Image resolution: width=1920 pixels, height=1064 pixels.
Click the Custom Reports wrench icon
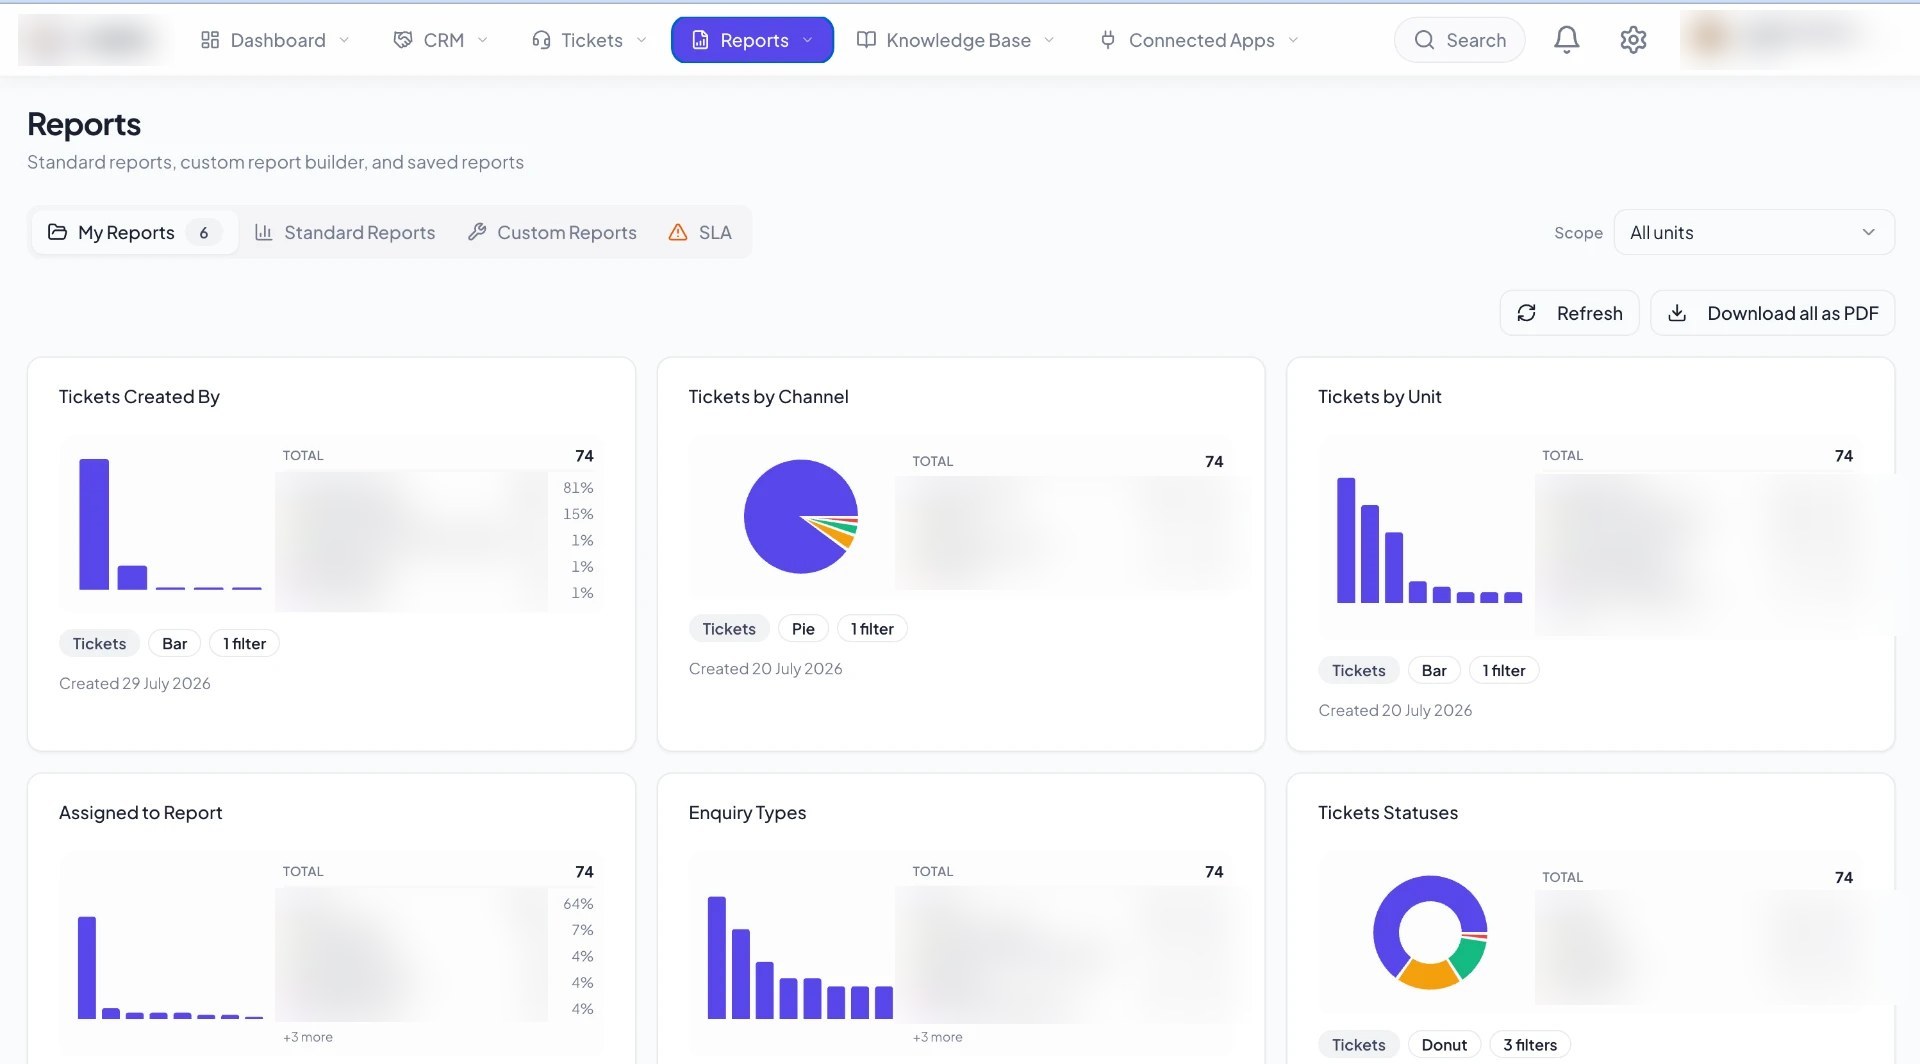point(477,232)
